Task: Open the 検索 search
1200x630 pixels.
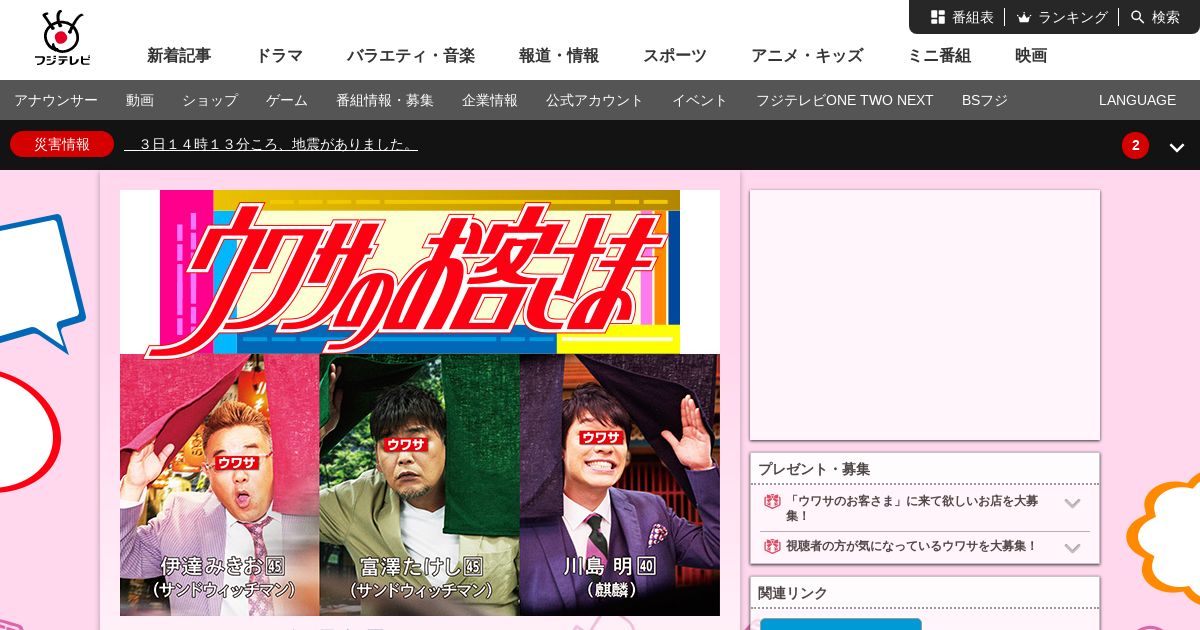Action: (x=1155, y=17)
